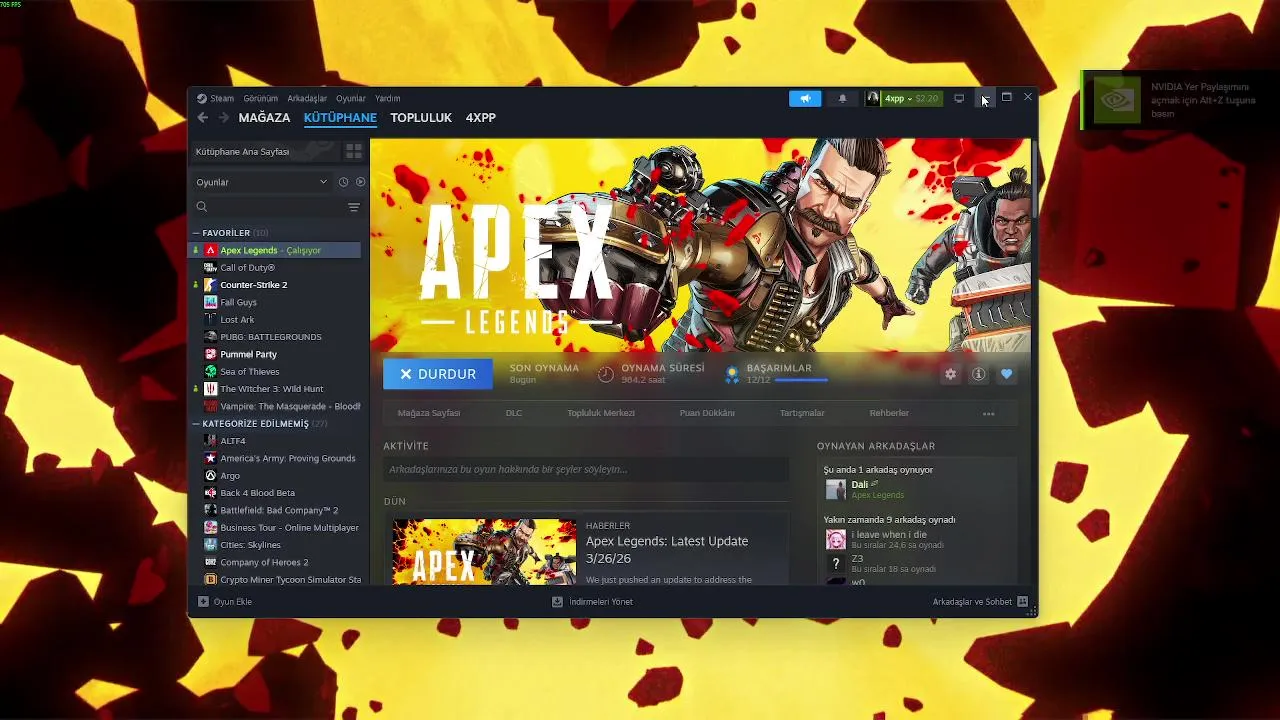The height and width of the screenshot is (720, 1280).
Task: Open notifications bell
Action: (842, 98)
